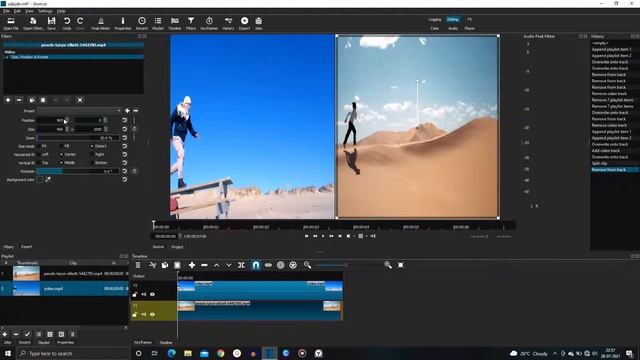Click the timeline Paste icon
The image size is (640, 360).
(177, 265)
